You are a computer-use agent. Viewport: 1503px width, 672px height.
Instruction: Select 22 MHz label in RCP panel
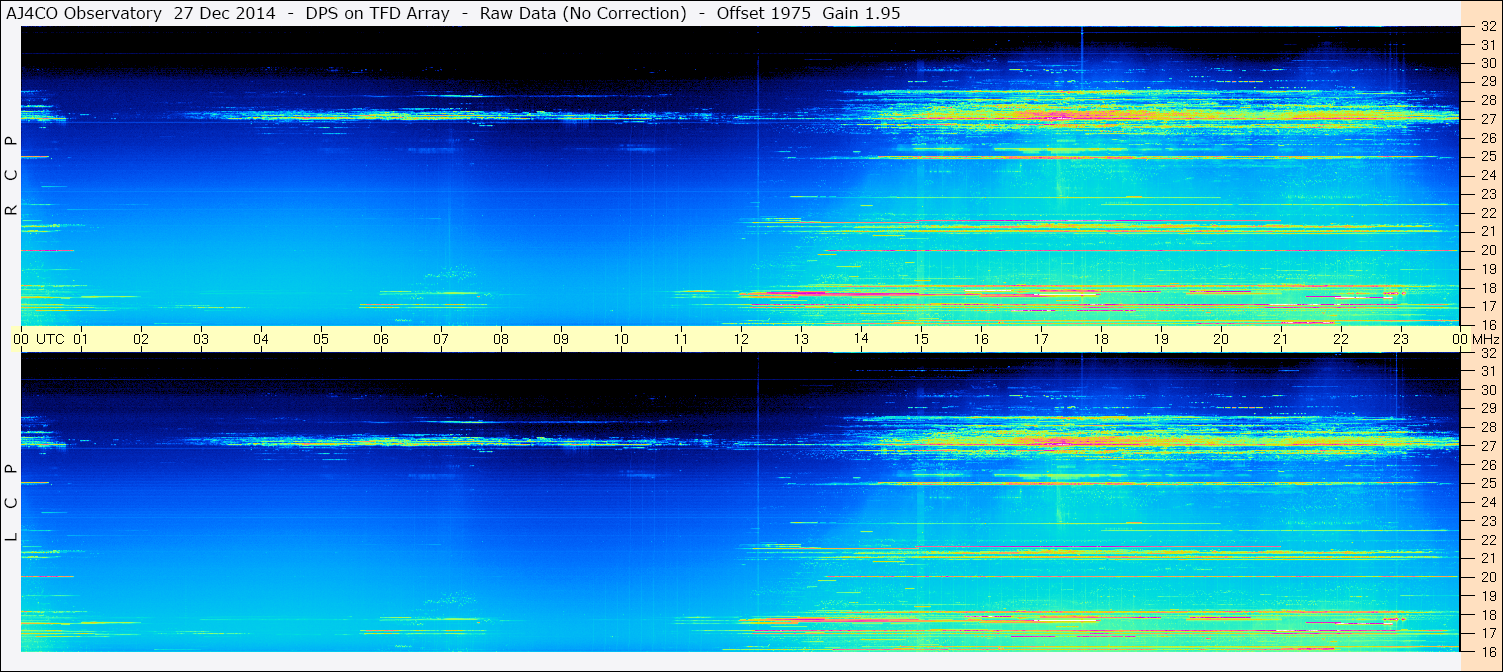tap(1488, 213)
